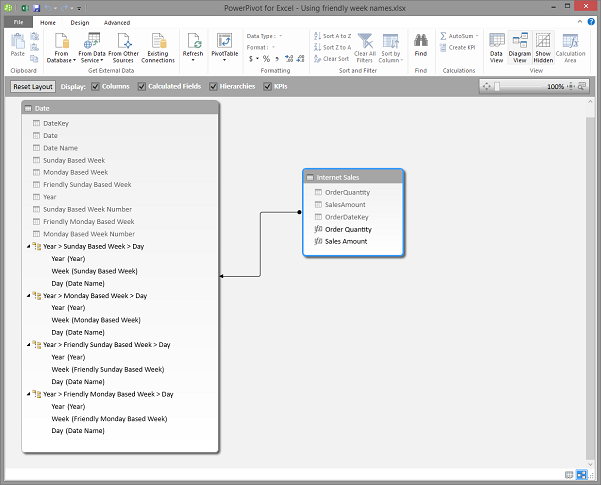Collapse Year > Friendly Sunday Based Week > Day
Screen dimensions: 601x485
[28, 345]
